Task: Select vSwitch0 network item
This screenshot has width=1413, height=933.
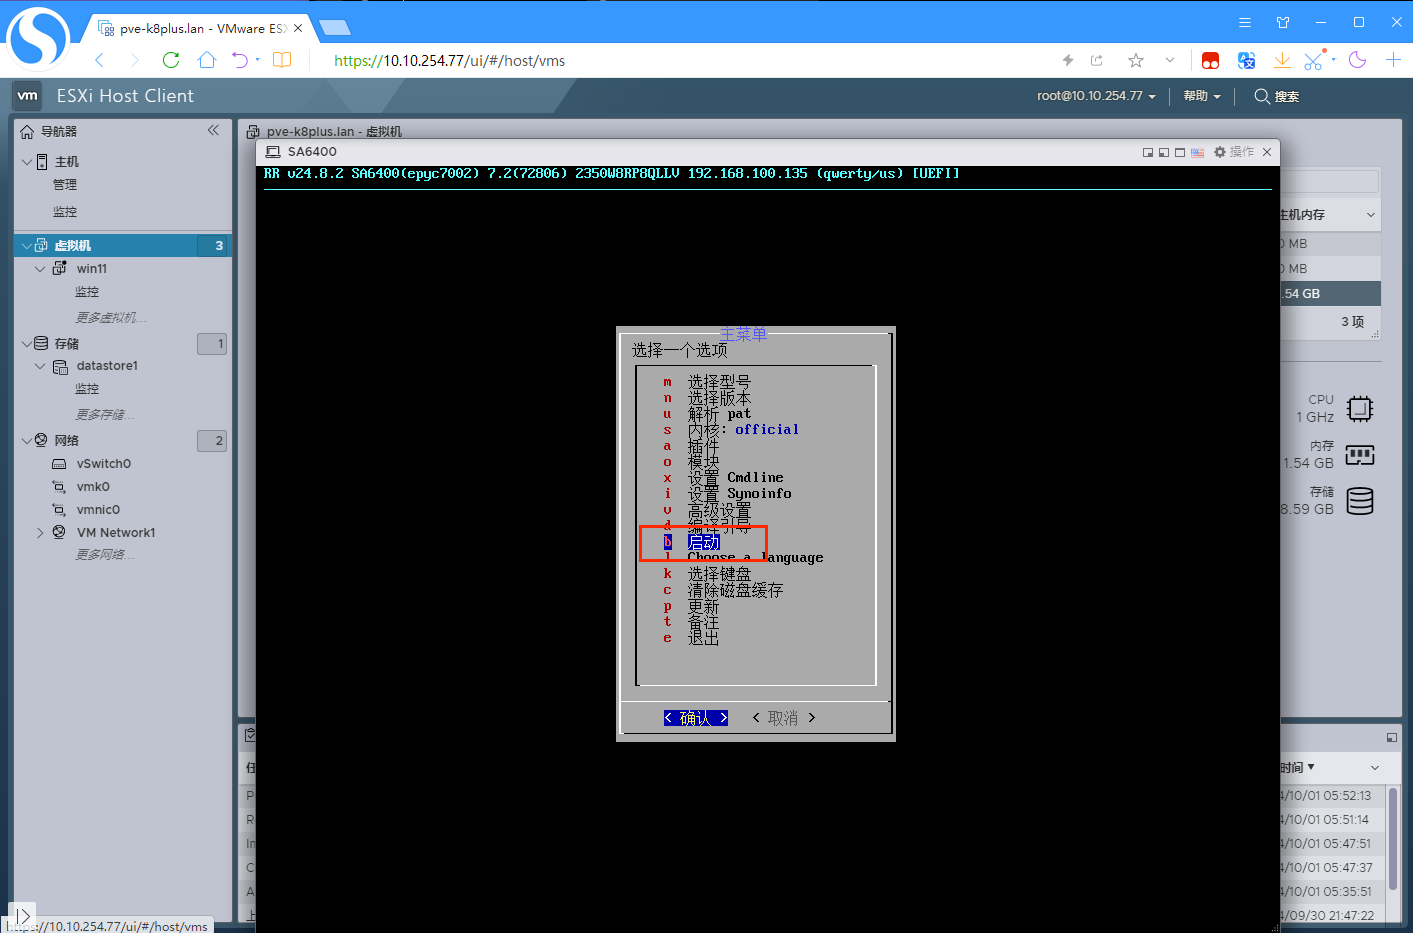Action: 103,464
